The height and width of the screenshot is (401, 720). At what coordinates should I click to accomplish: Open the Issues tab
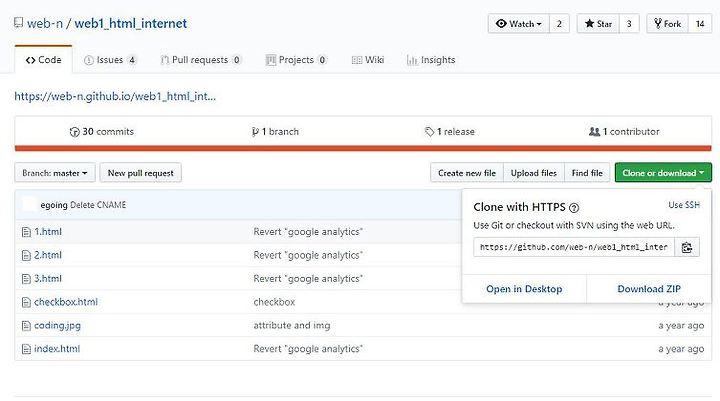[110, 60]
